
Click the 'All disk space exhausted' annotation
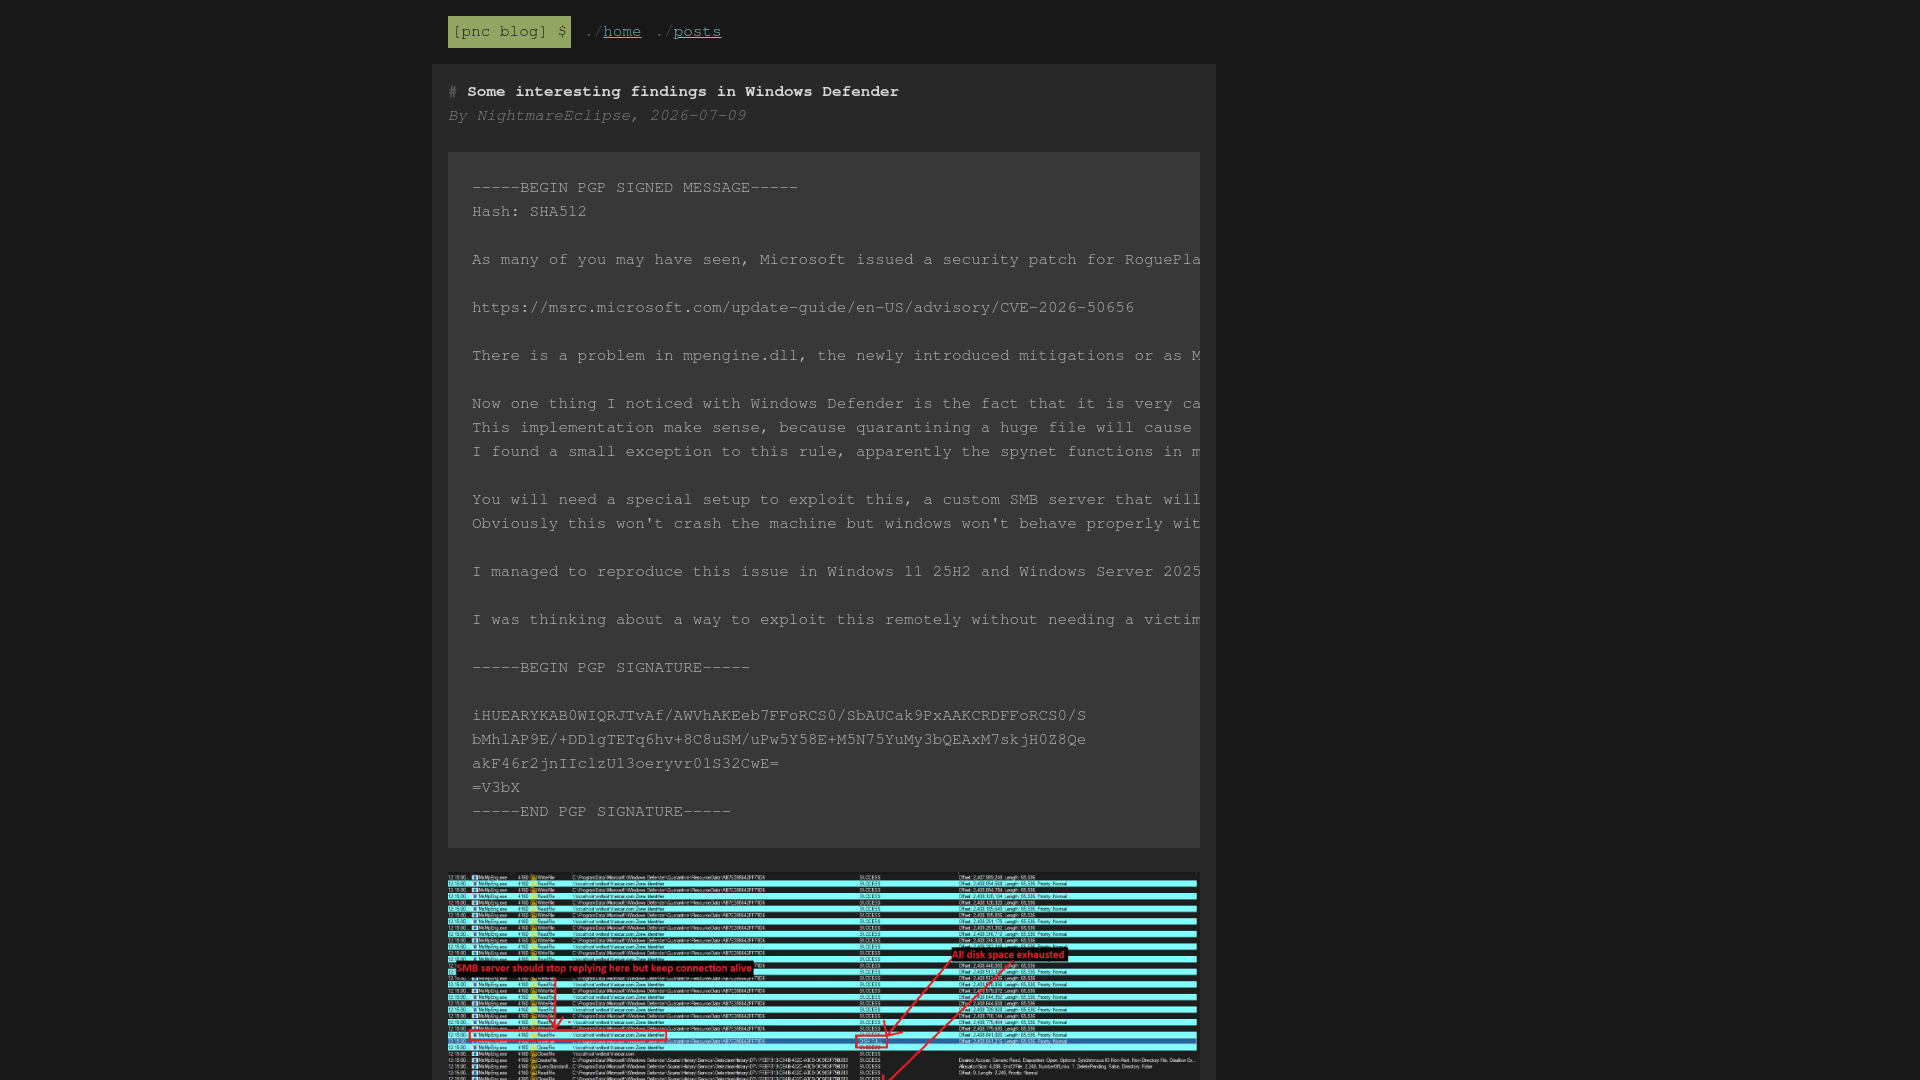[x=1008, y=955]
